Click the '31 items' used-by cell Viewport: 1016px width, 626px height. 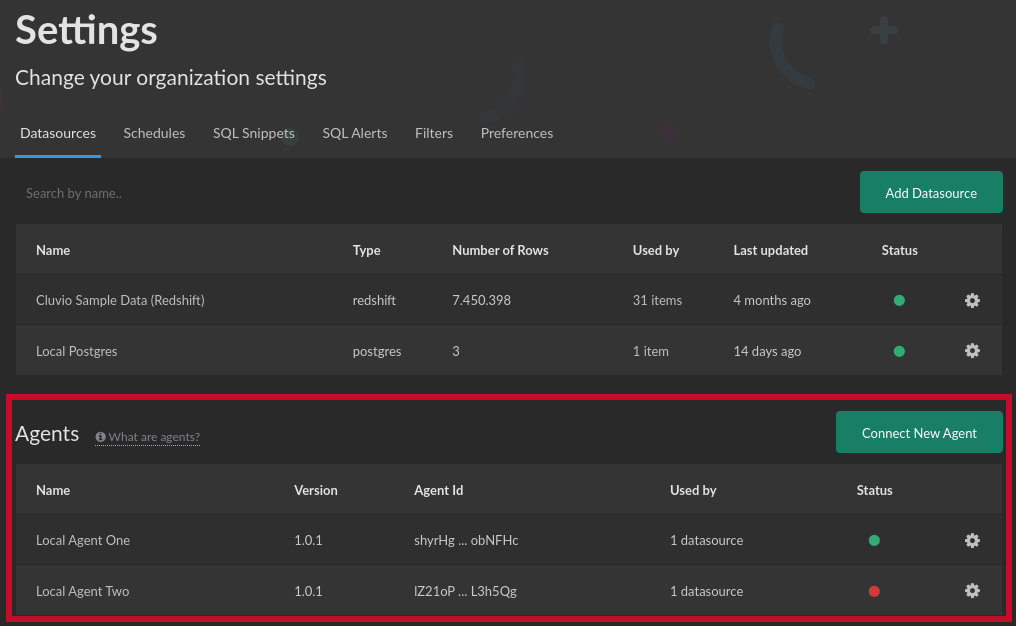click(657, 300)
